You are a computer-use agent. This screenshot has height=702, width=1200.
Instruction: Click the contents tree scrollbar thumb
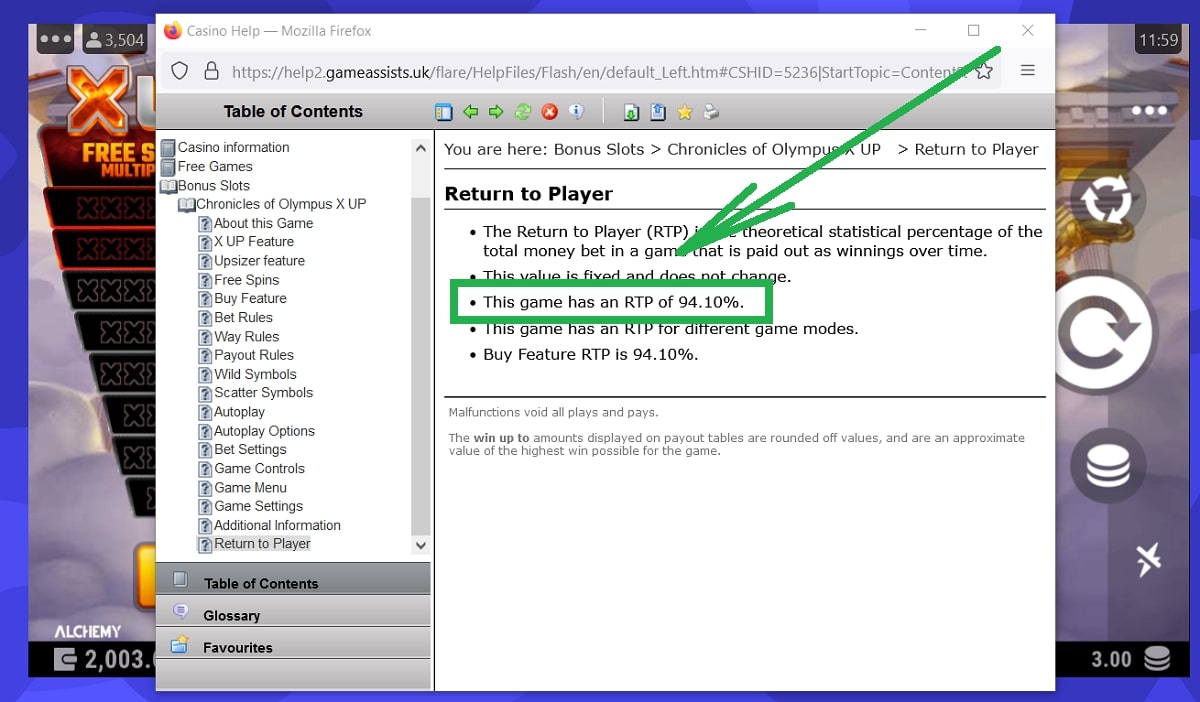coord(421,365)
